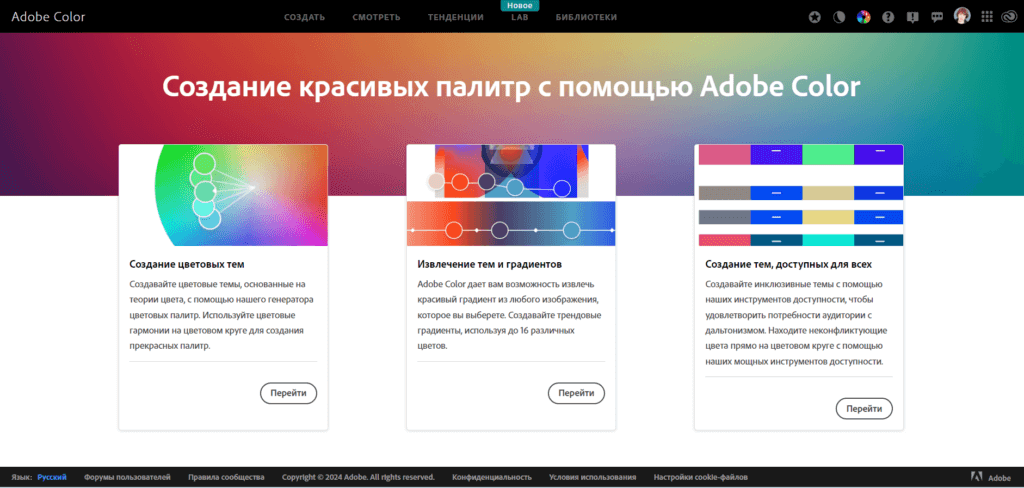The image size is (1024, 488).
Task: Open the chat bubble icon
Action: (x=937, y=18)
